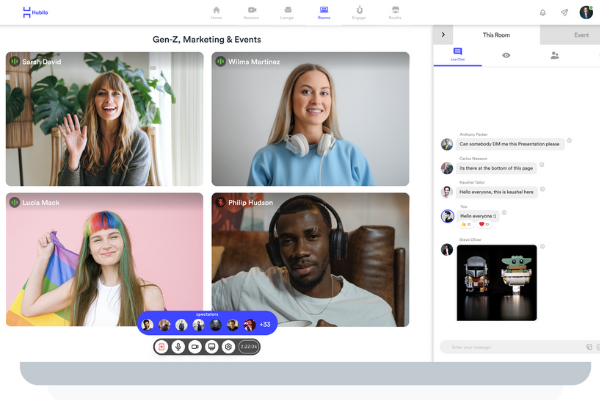Click your own chat avatar
The image size is (600, 400).
point(447,216)
